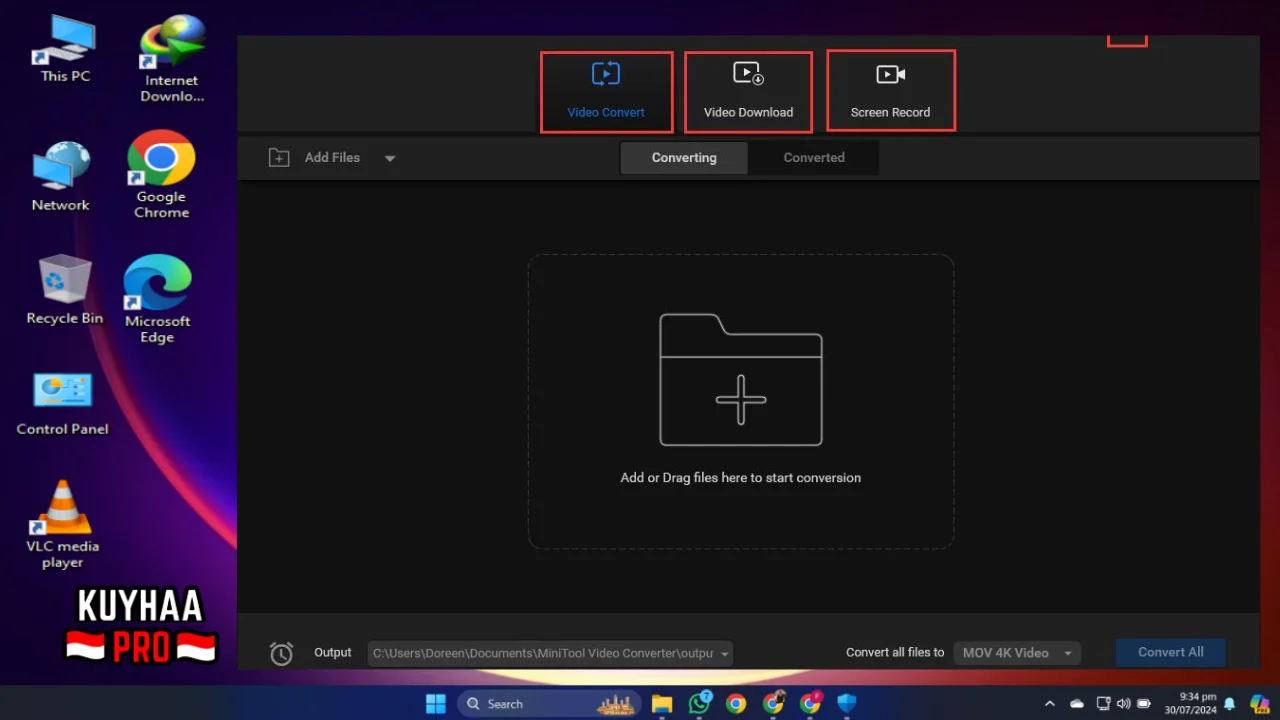Open the Screen Record module

coord(891,91)
